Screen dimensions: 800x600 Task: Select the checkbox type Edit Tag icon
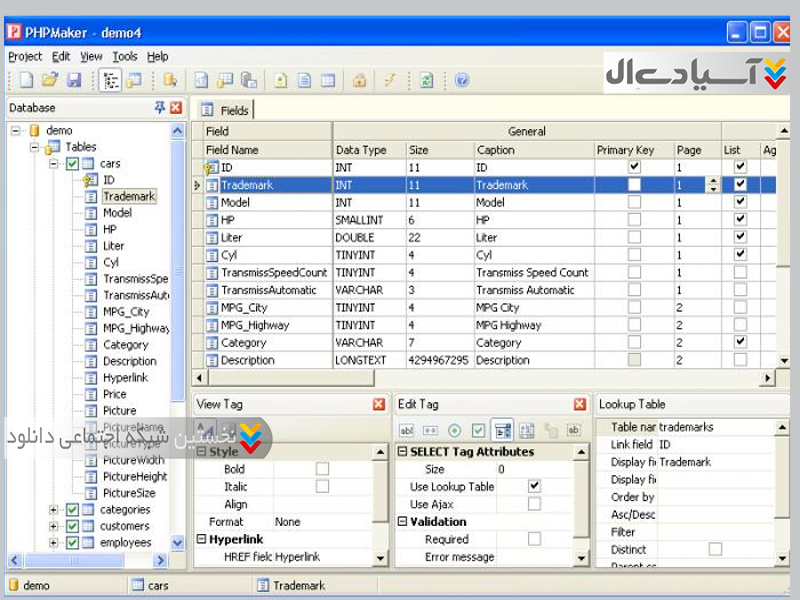[478, 430]
